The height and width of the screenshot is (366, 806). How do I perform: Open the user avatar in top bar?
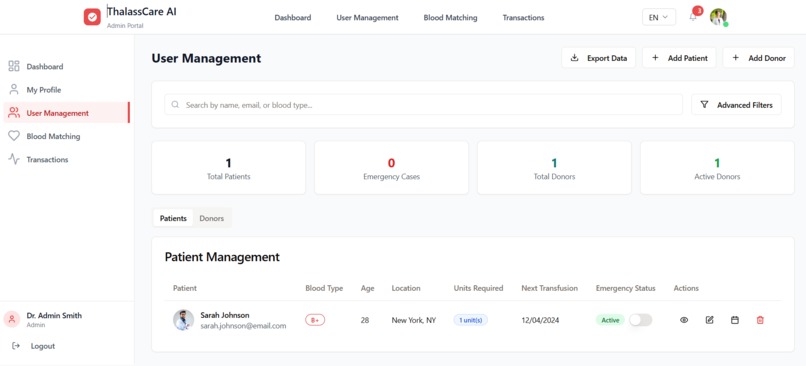coord(718,17)
